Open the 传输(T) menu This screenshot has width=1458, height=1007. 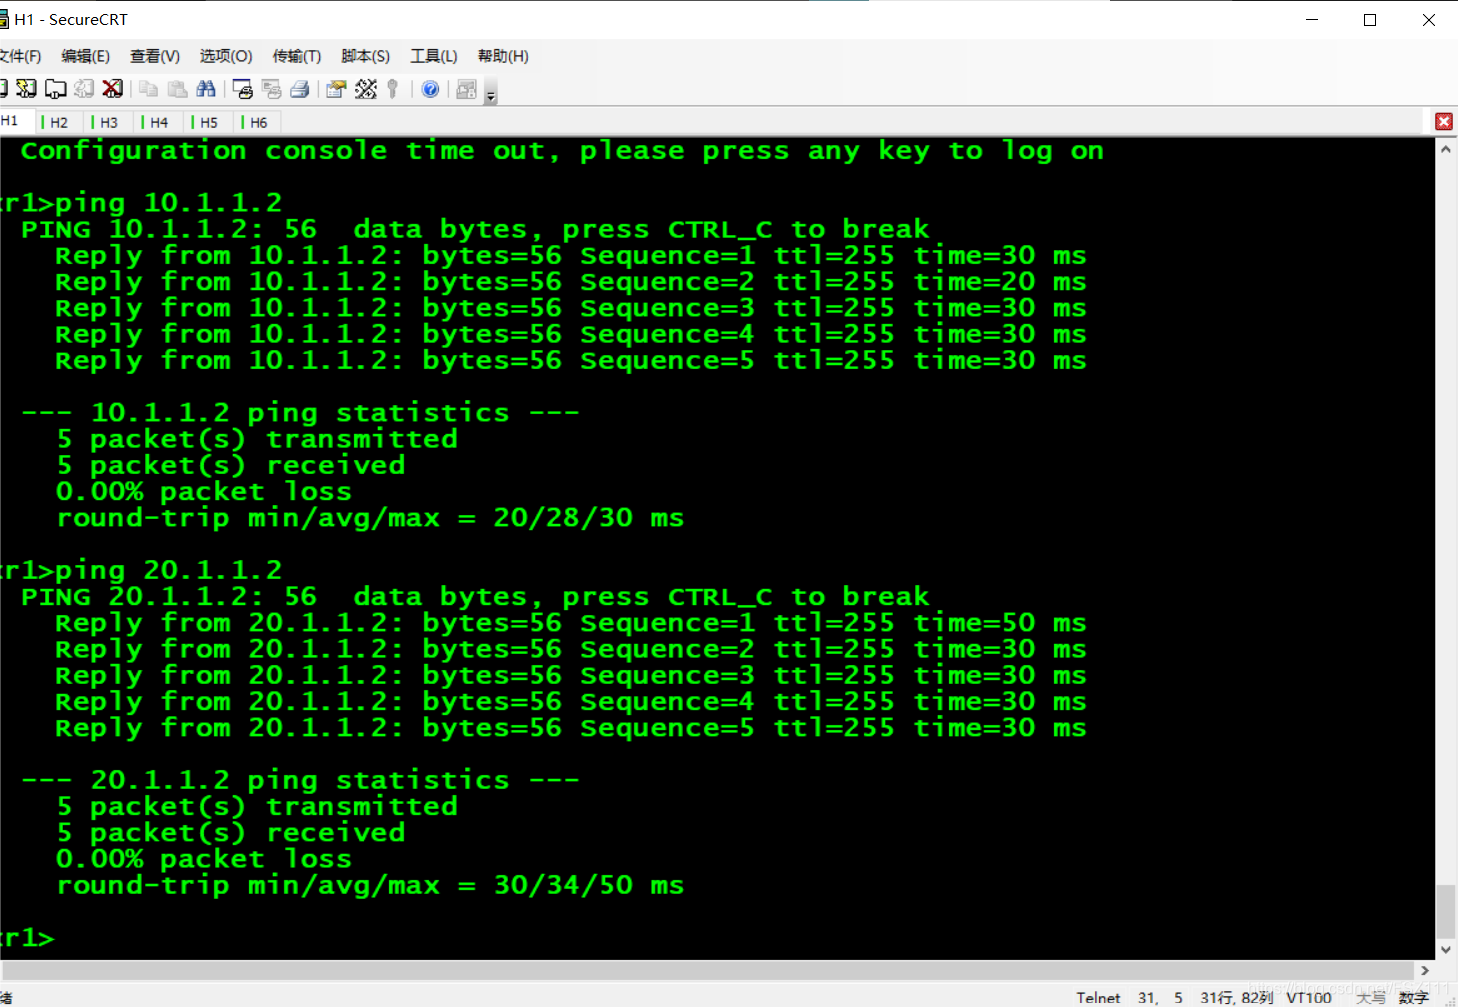(x=297, y=56)
